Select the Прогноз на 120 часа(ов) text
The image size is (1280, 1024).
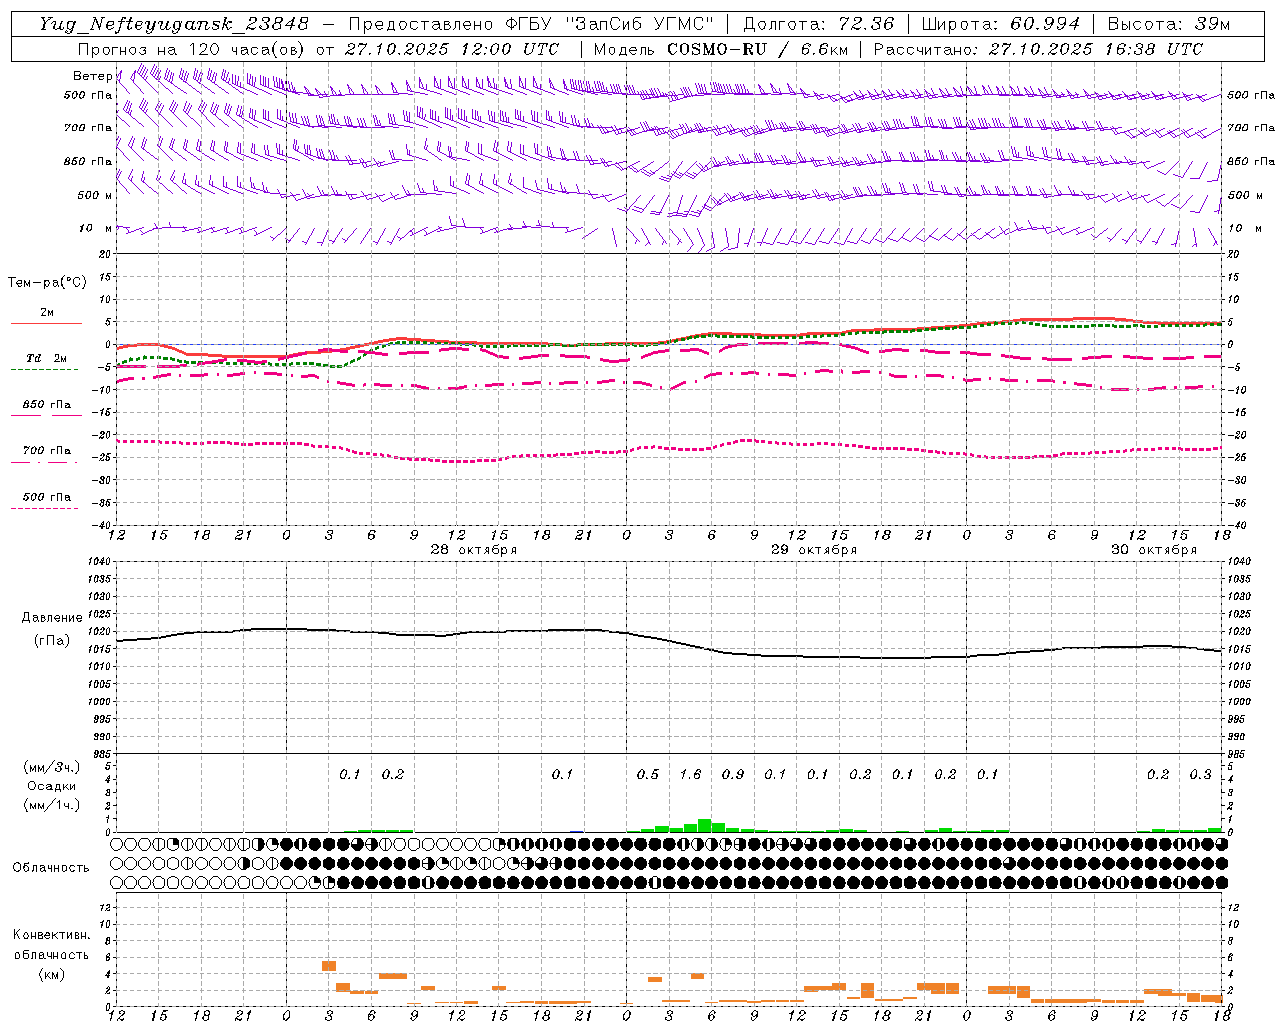point(193,49)
